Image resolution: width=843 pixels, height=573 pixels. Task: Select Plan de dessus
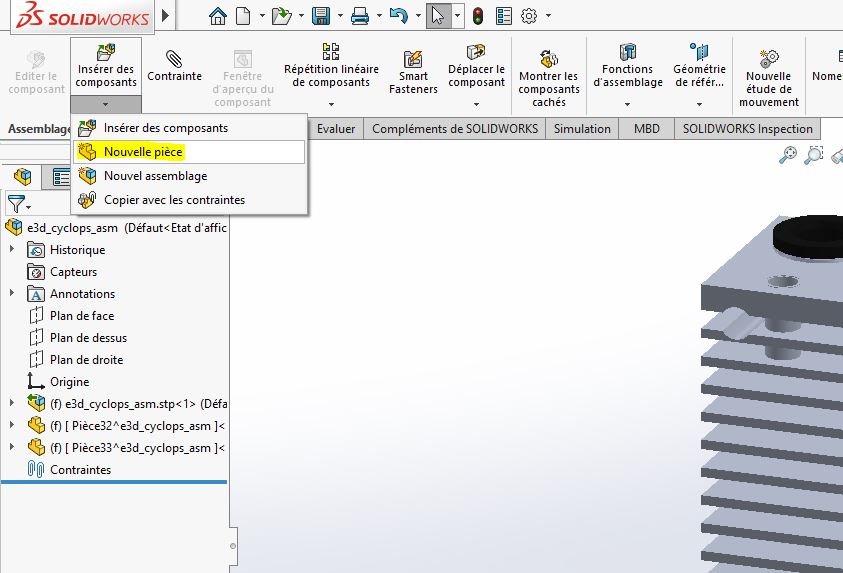[x=78, y=338]
